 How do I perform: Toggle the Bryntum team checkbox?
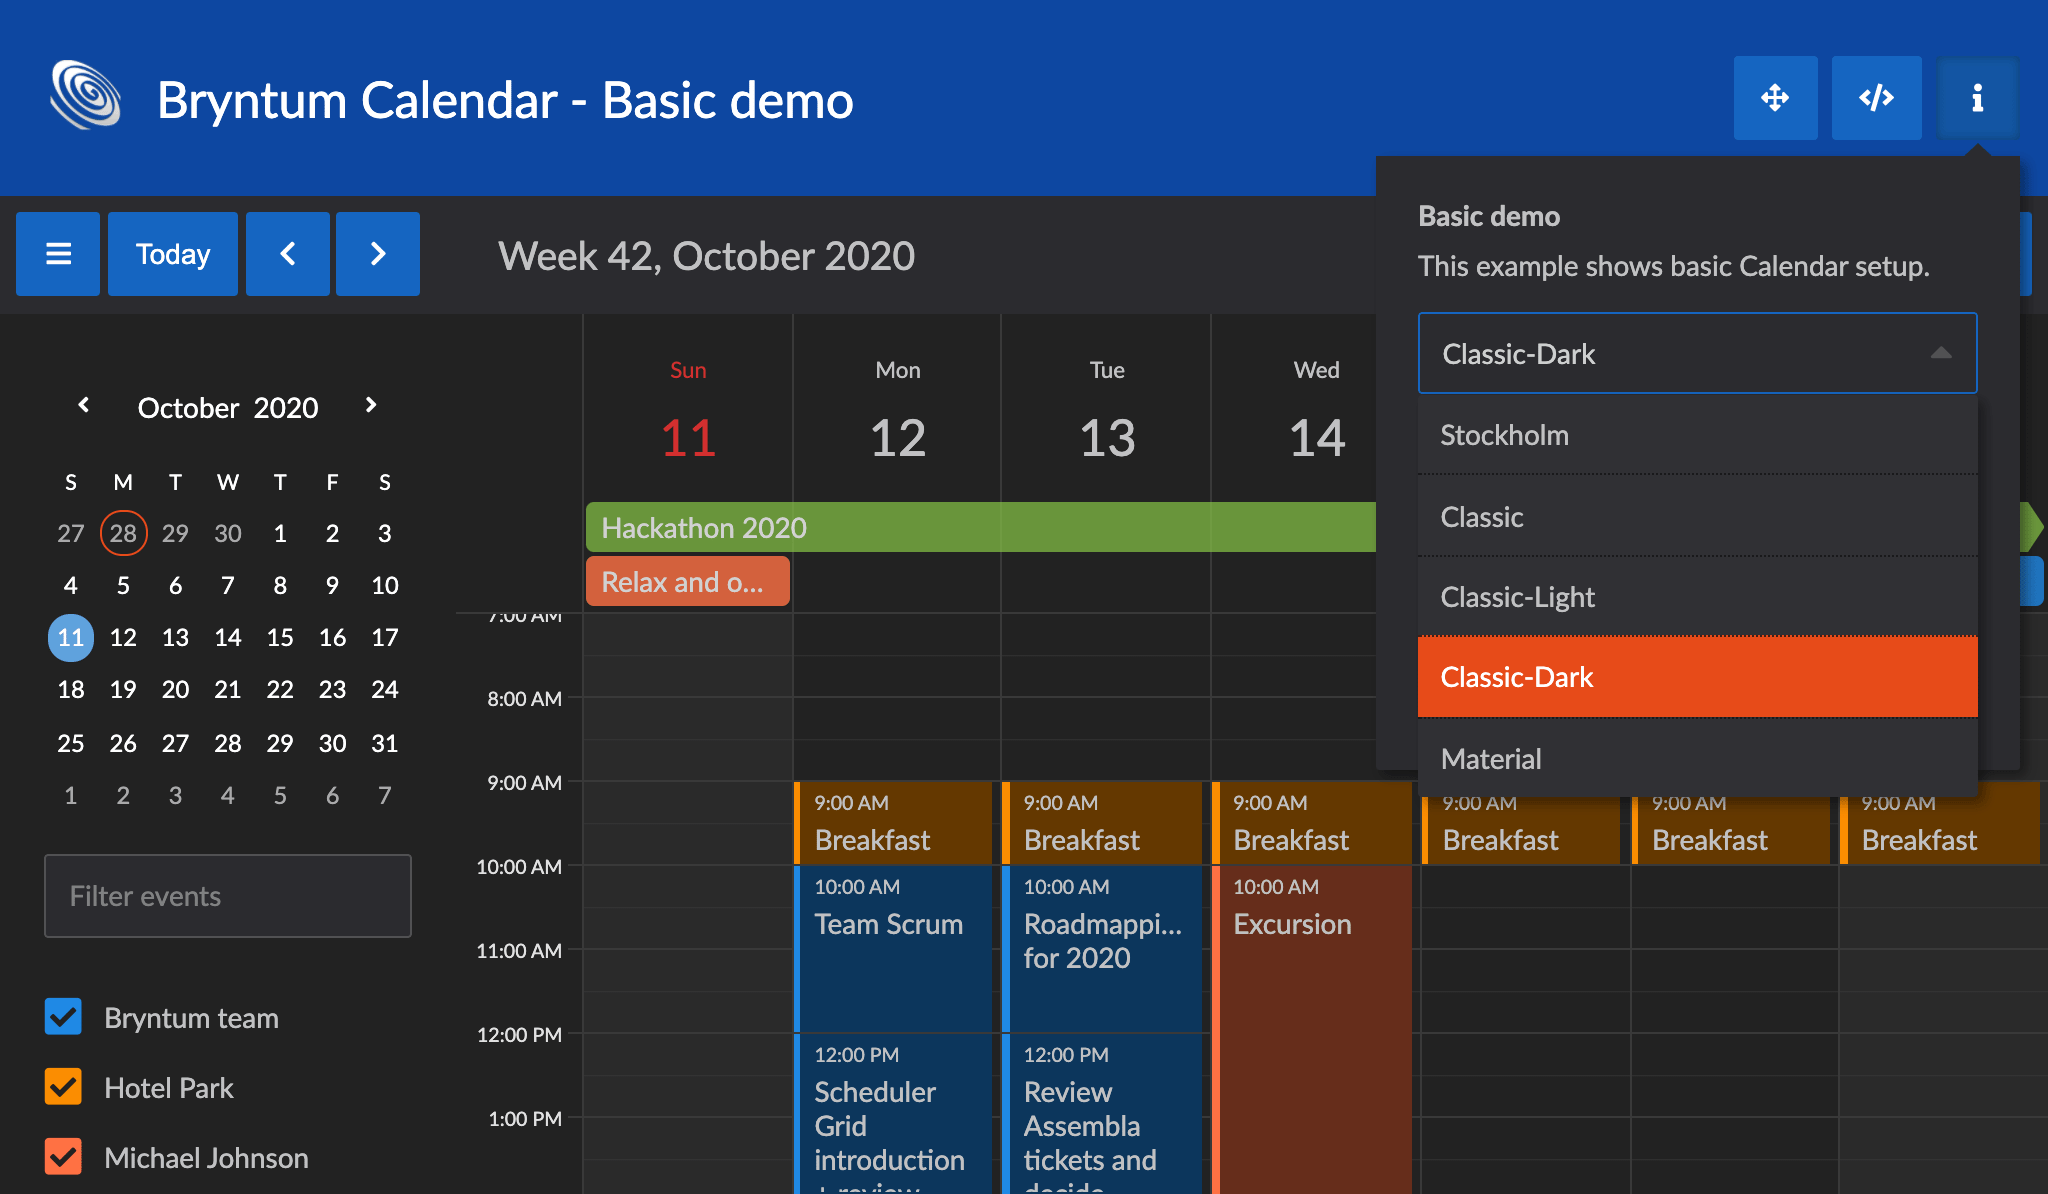point(63,1017)
